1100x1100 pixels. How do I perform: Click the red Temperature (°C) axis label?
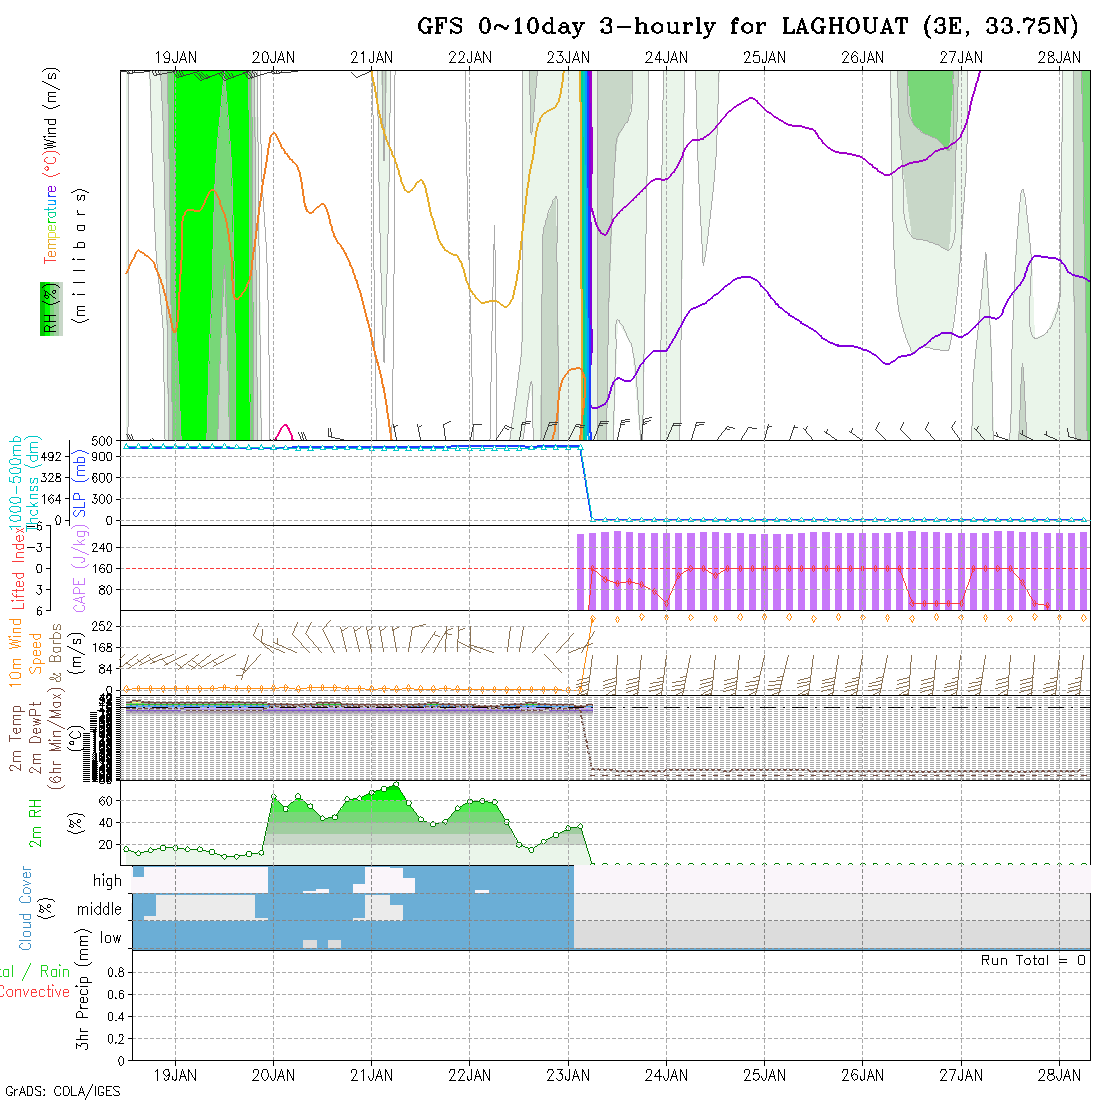[51, 208]
